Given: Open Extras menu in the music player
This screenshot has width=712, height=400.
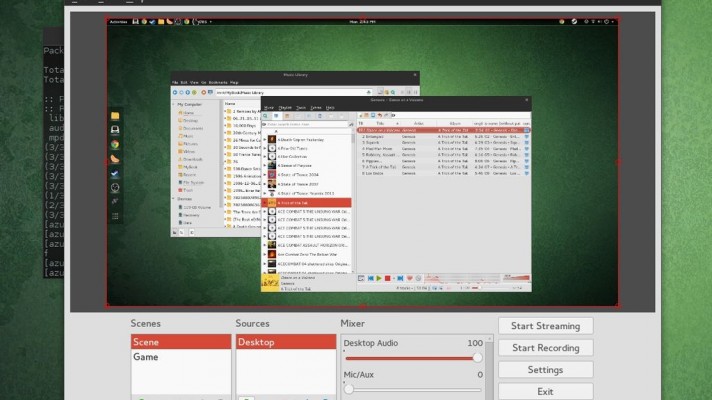Looking at the screenshot, I should click(x=316, y=108).
